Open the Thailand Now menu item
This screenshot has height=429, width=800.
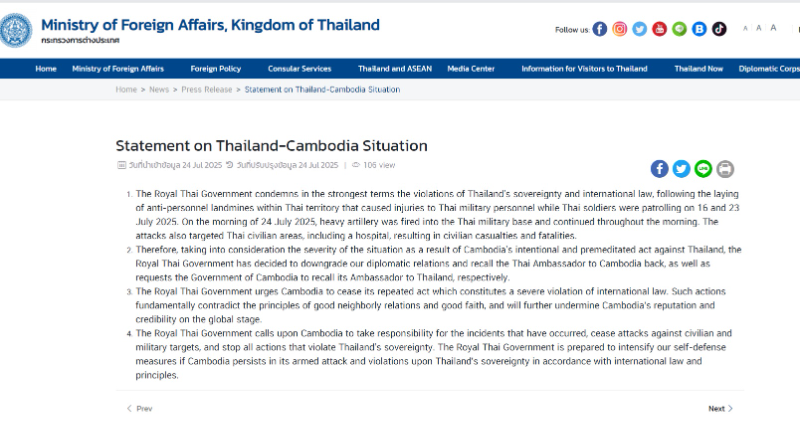click(x=698, y=69)
